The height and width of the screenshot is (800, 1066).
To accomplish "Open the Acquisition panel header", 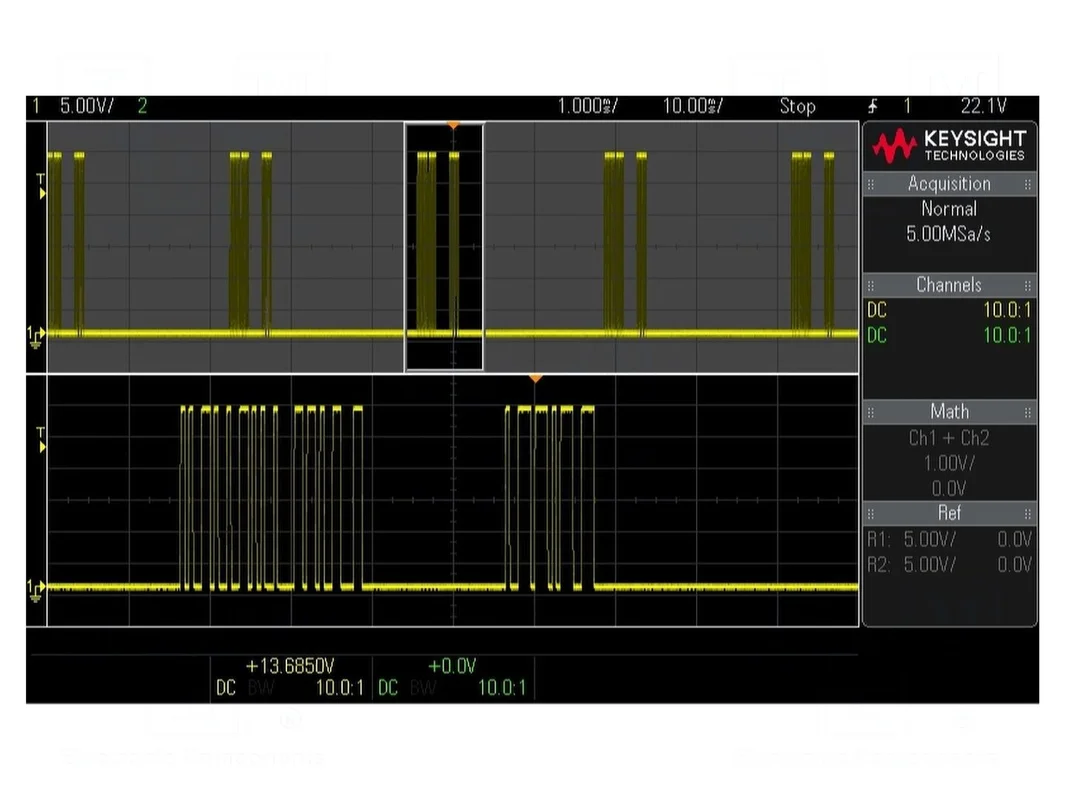I will (x=949, y=184).
